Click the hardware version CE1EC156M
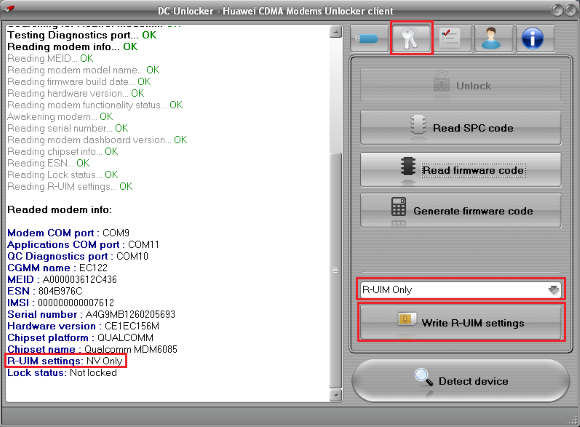The image size is (580, 427). coord(132,326)
